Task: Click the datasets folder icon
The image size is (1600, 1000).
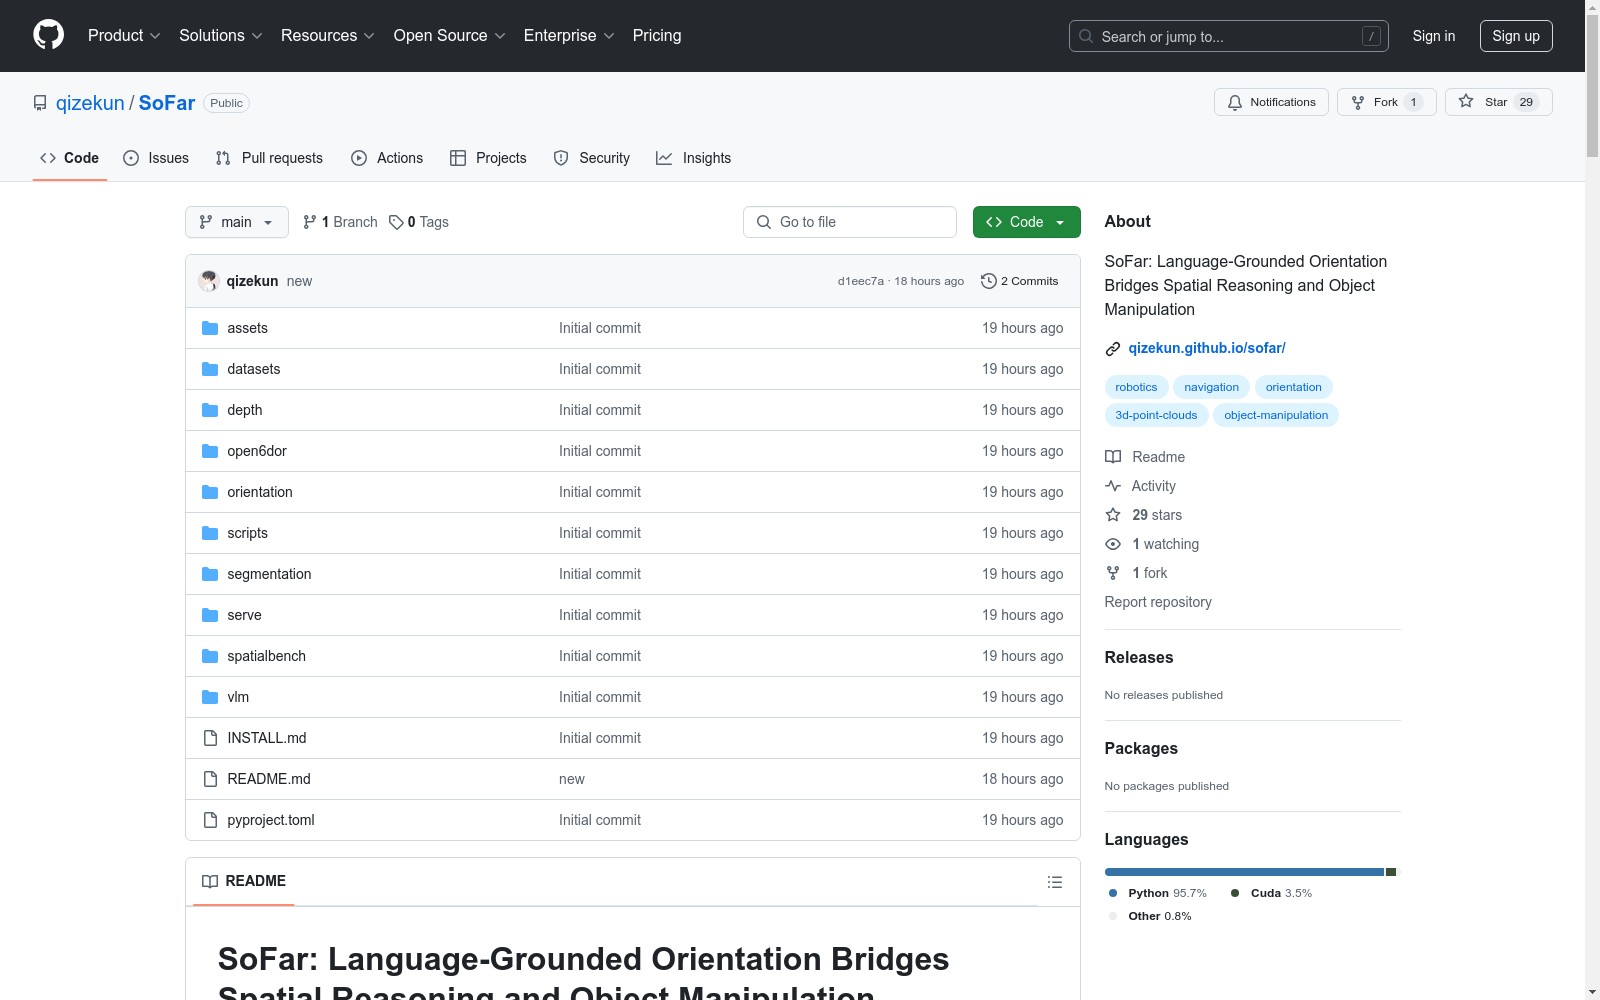Action: pyautogui.click(x=210, y=369)
